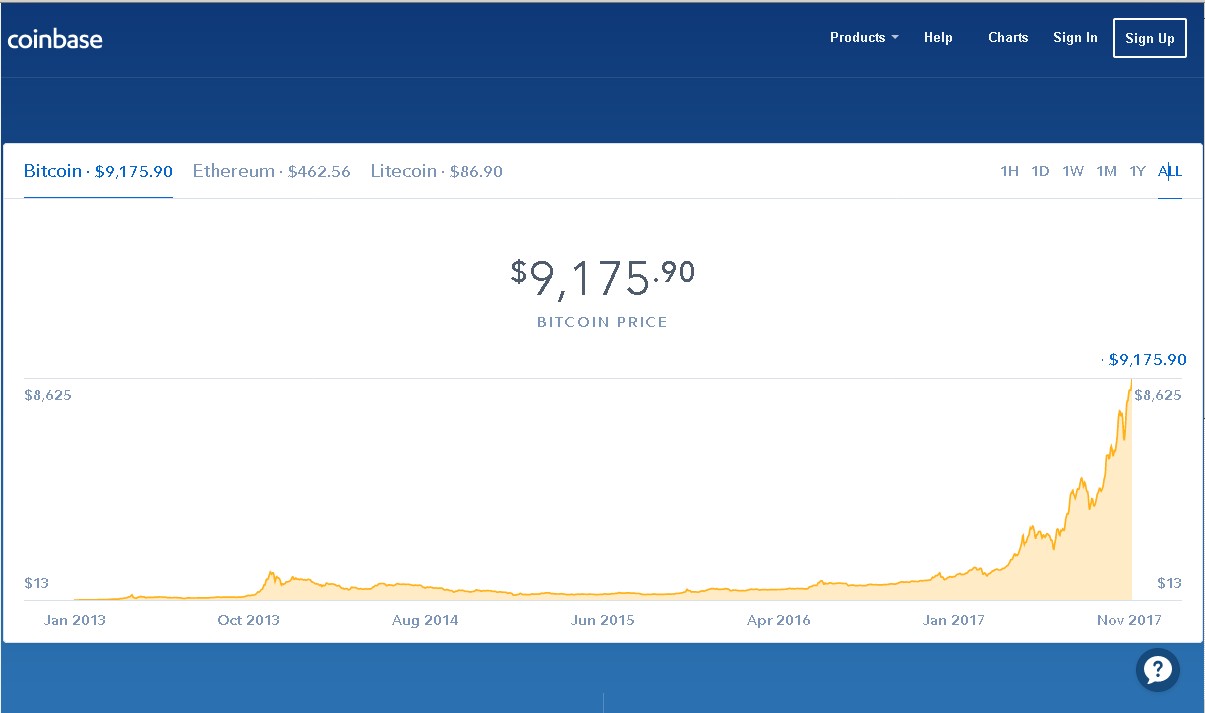
Task: Set chart range to 1W
Action: (1072, 171)
